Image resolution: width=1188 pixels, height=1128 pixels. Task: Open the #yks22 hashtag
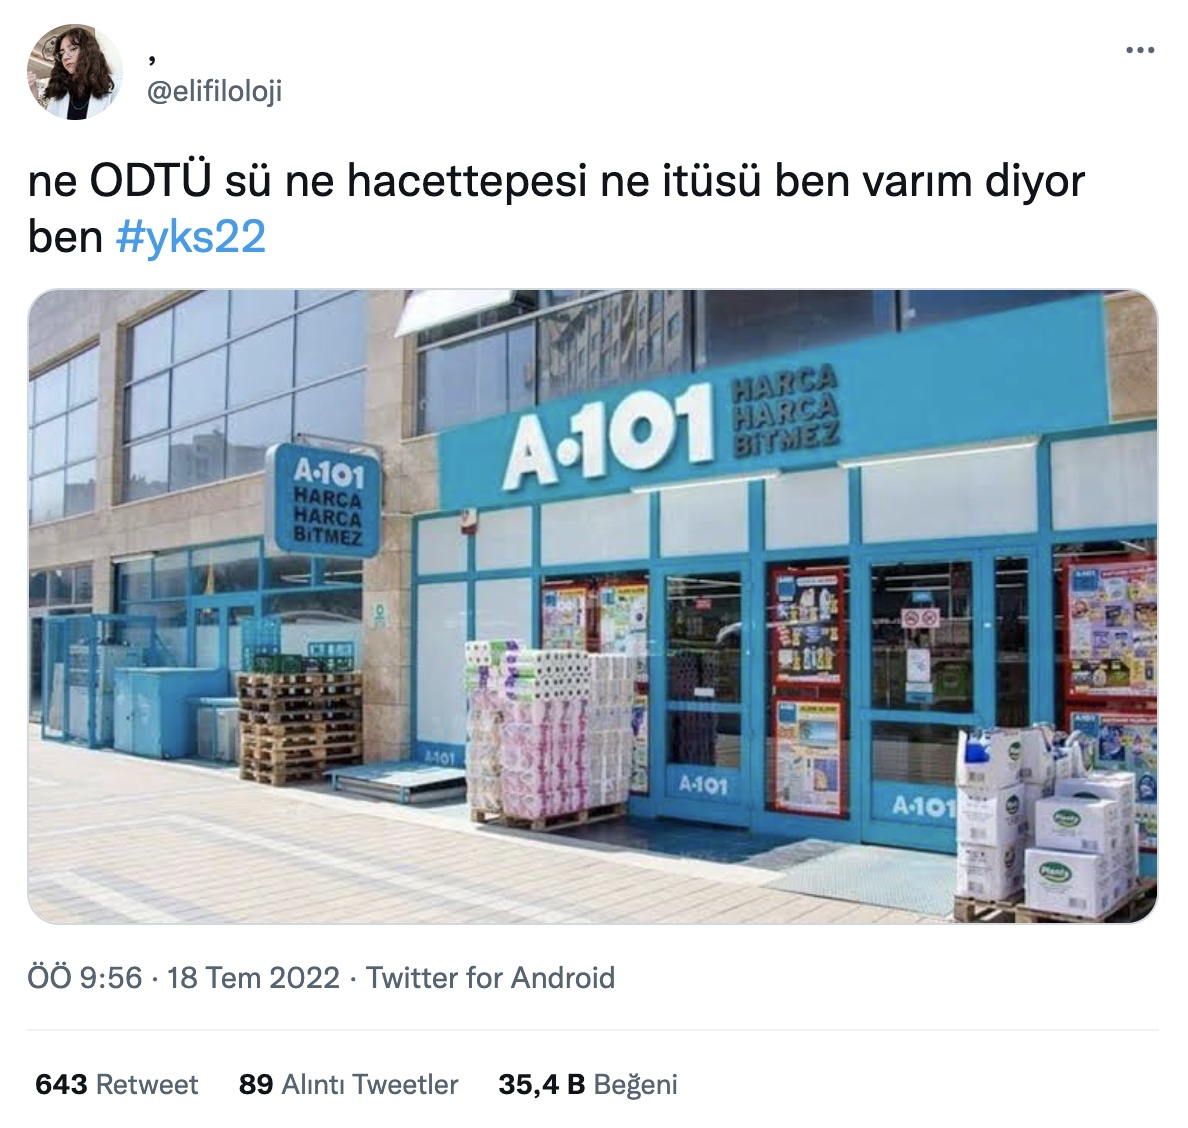tap(191, 236)
